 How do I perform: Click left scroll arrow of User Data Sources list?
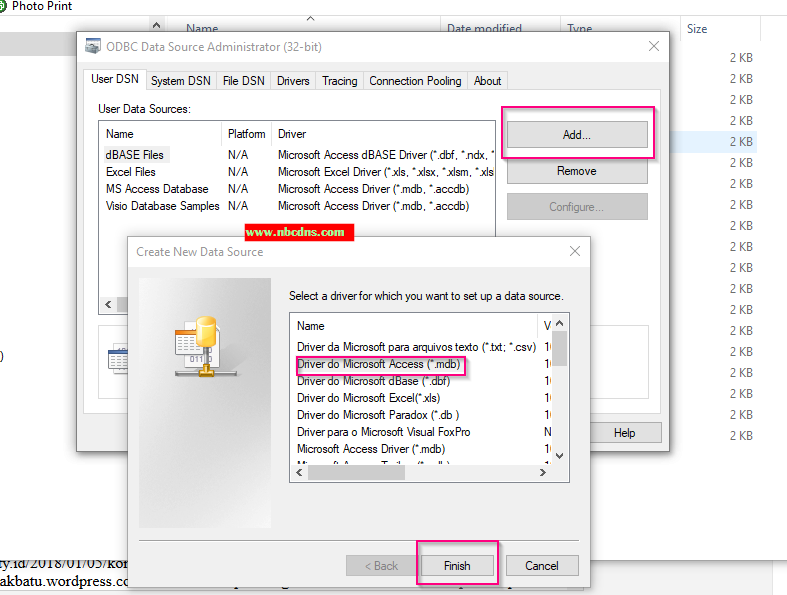coord(108,304)
